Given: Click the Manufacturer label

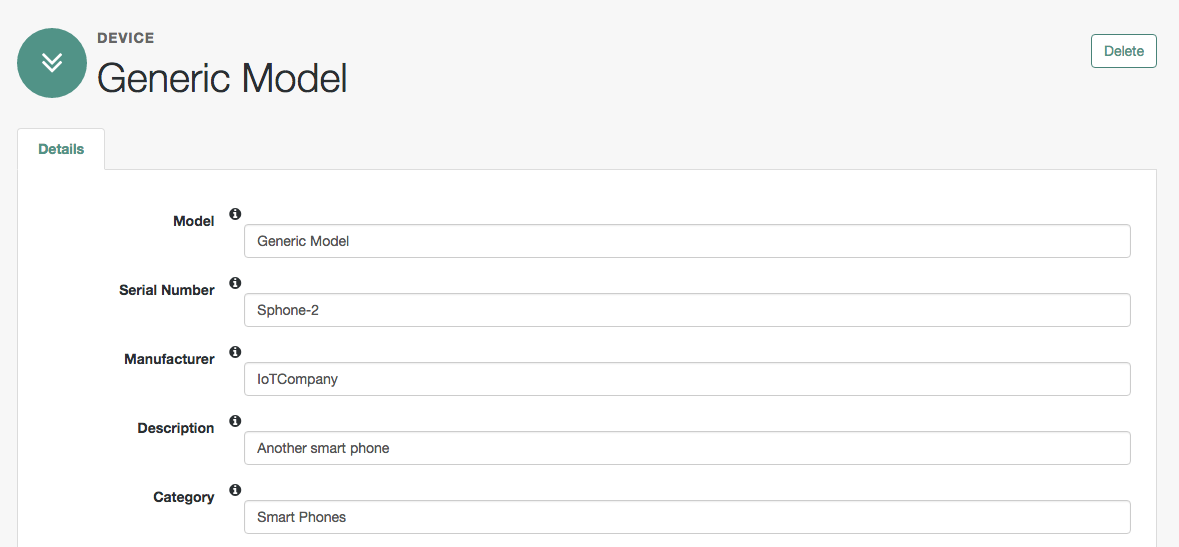Looking at the screenshot, I should pyautogui.click(x=169, y=360).
